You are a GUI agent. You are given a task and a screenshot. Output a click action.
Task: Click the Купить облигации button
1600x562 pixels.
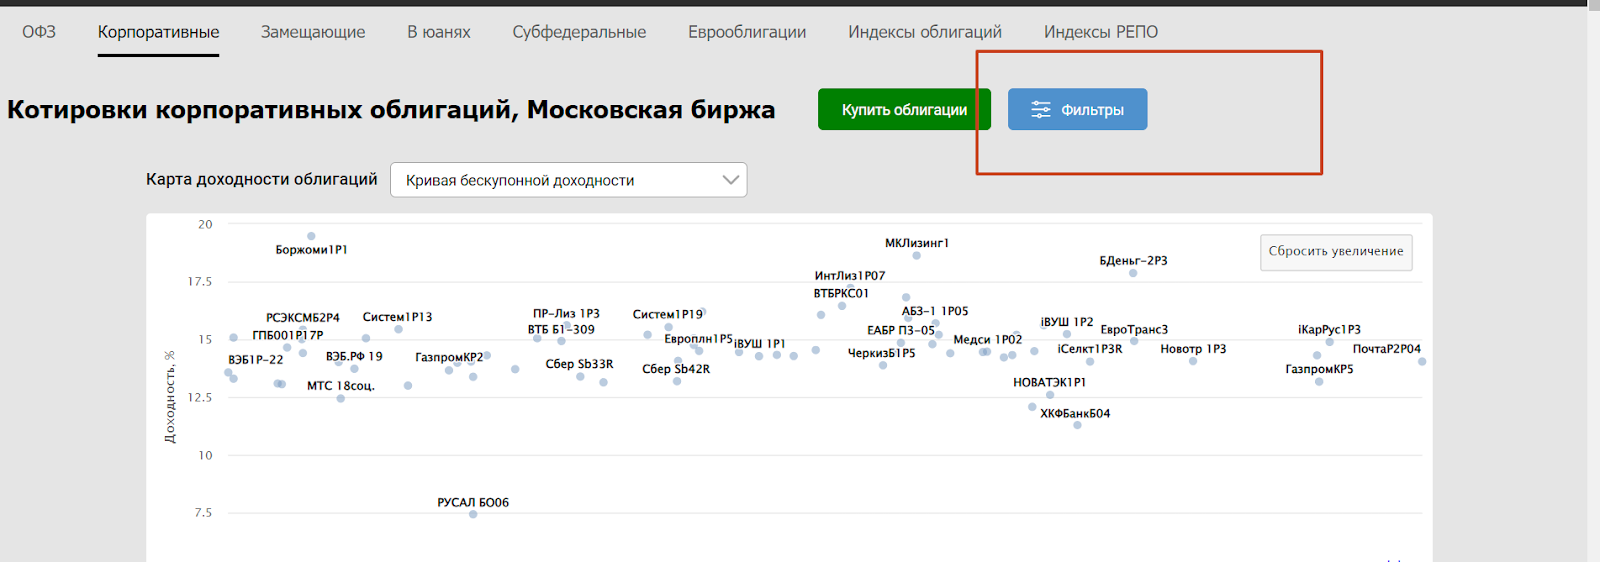[x=904, y=110]
